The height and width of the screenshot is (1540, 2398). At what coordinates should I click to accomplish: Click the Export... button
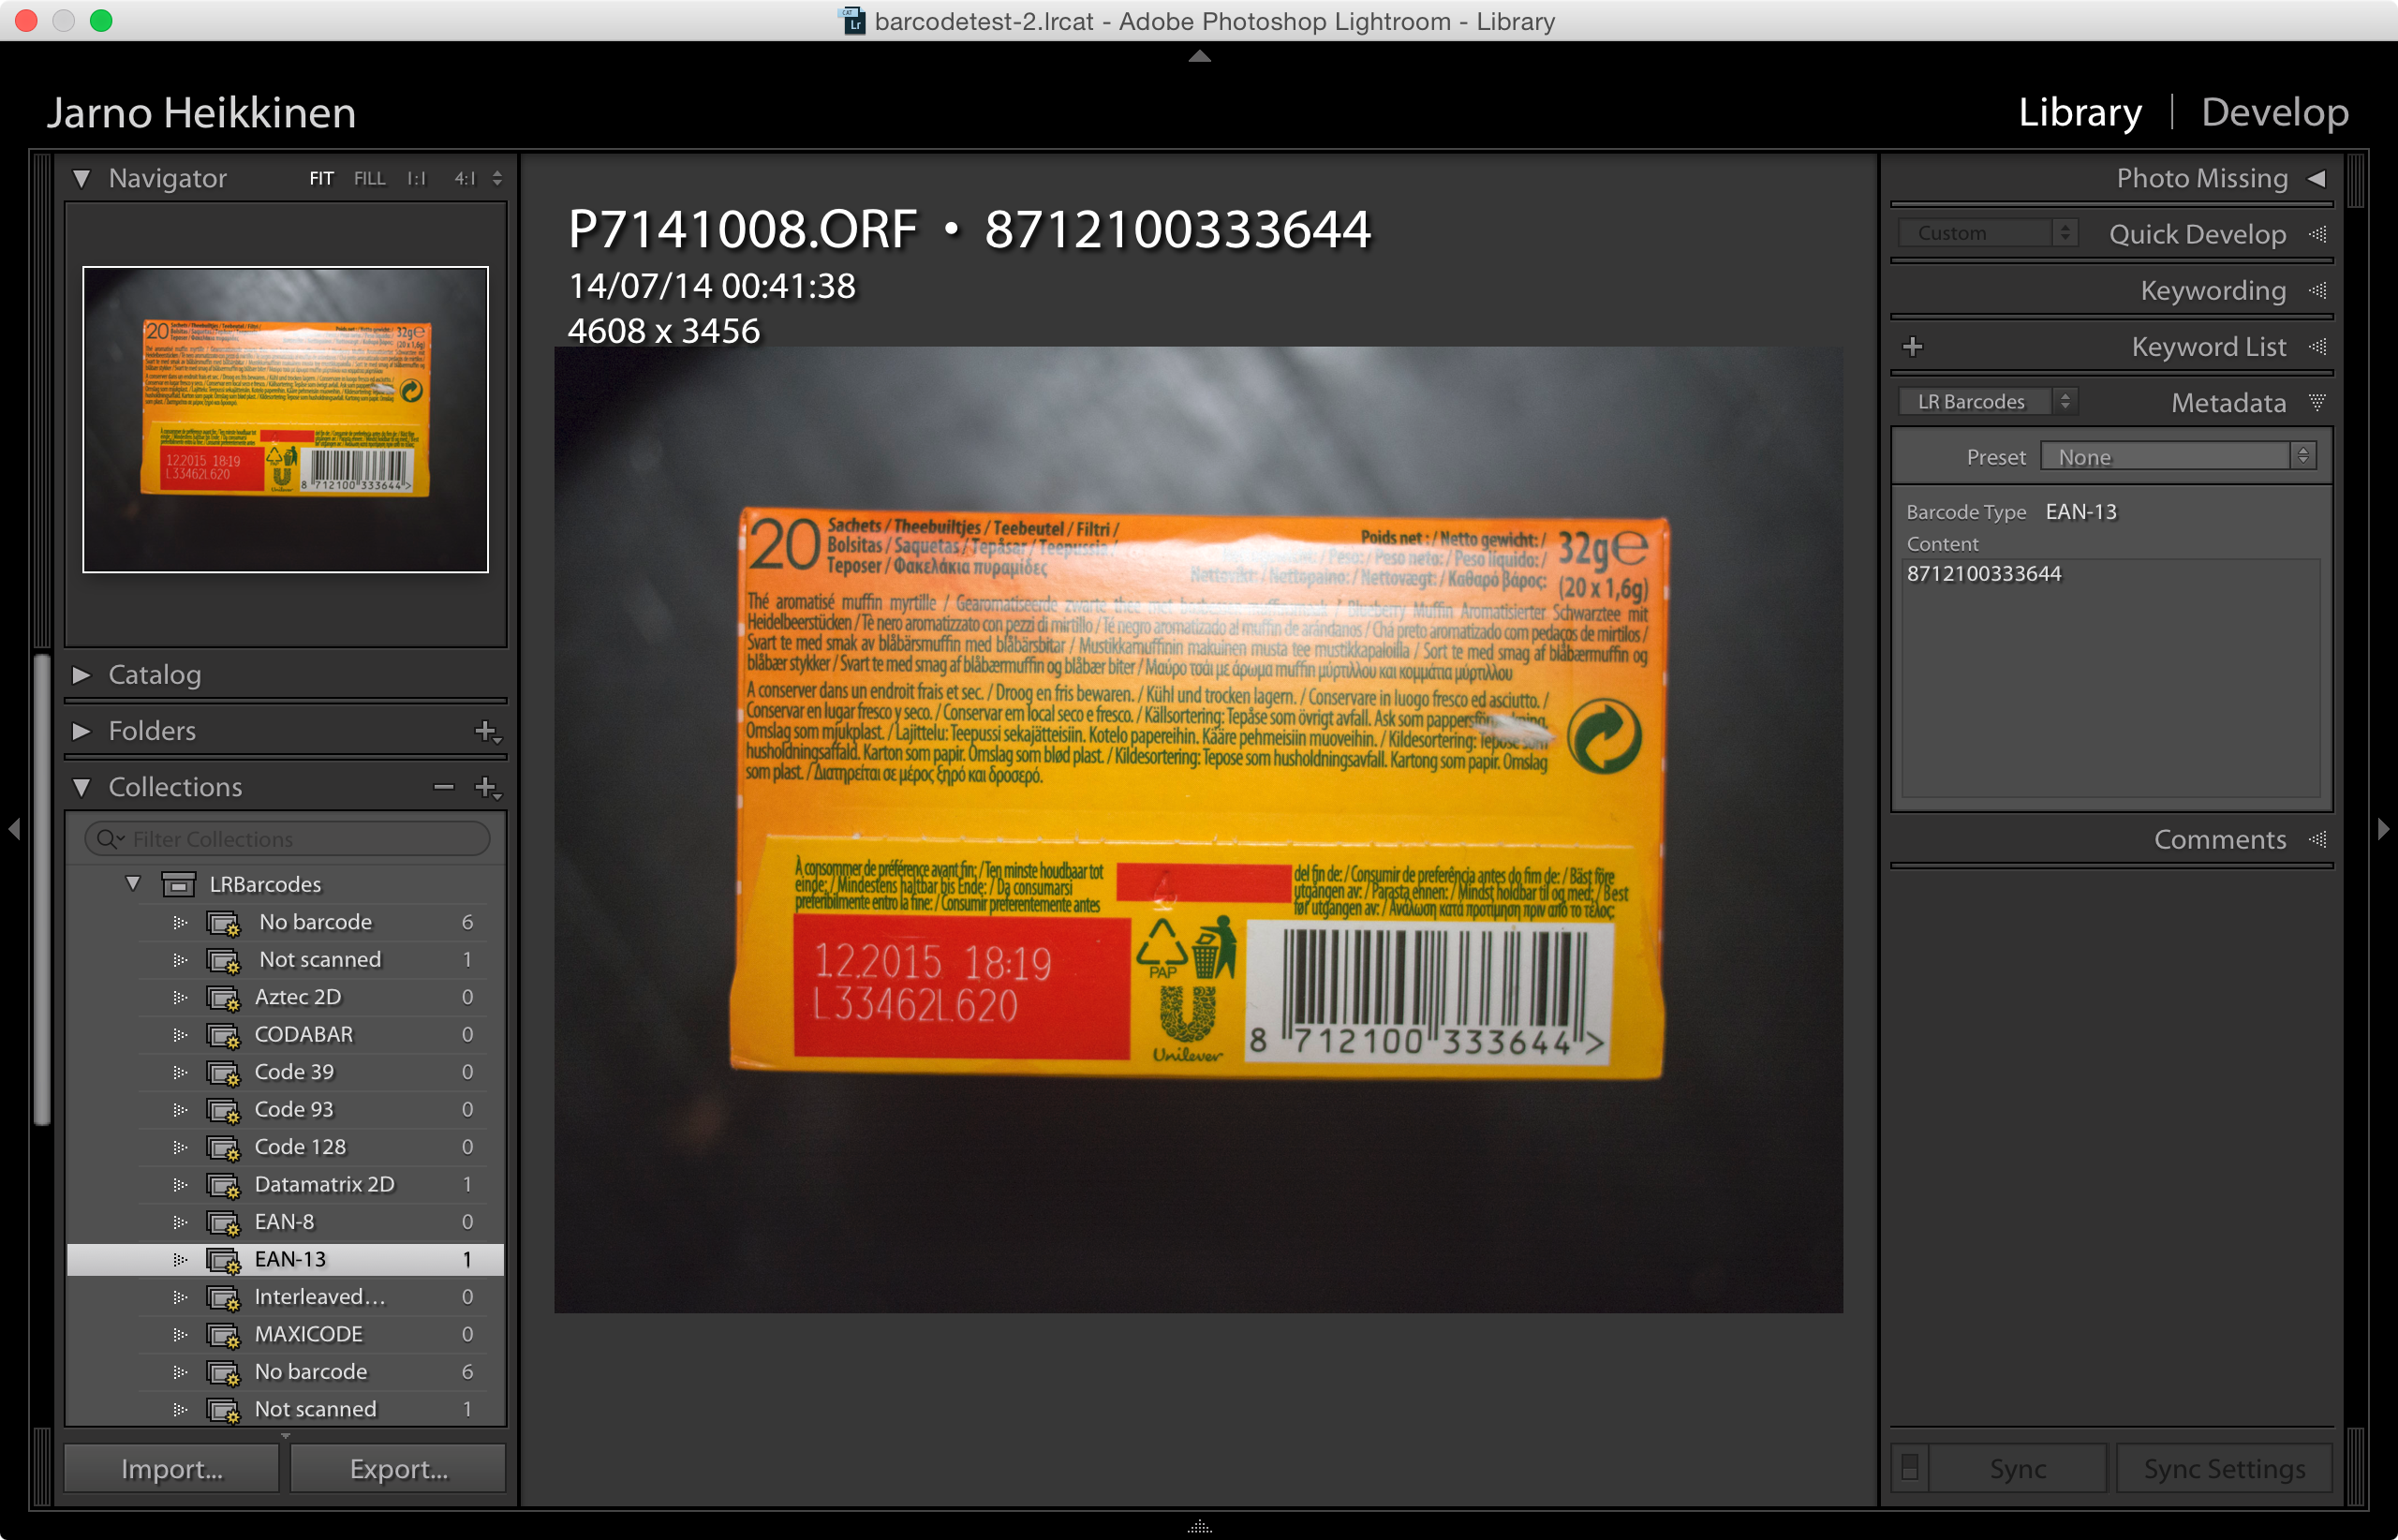pyautogui.click(x=398, y=1468)
